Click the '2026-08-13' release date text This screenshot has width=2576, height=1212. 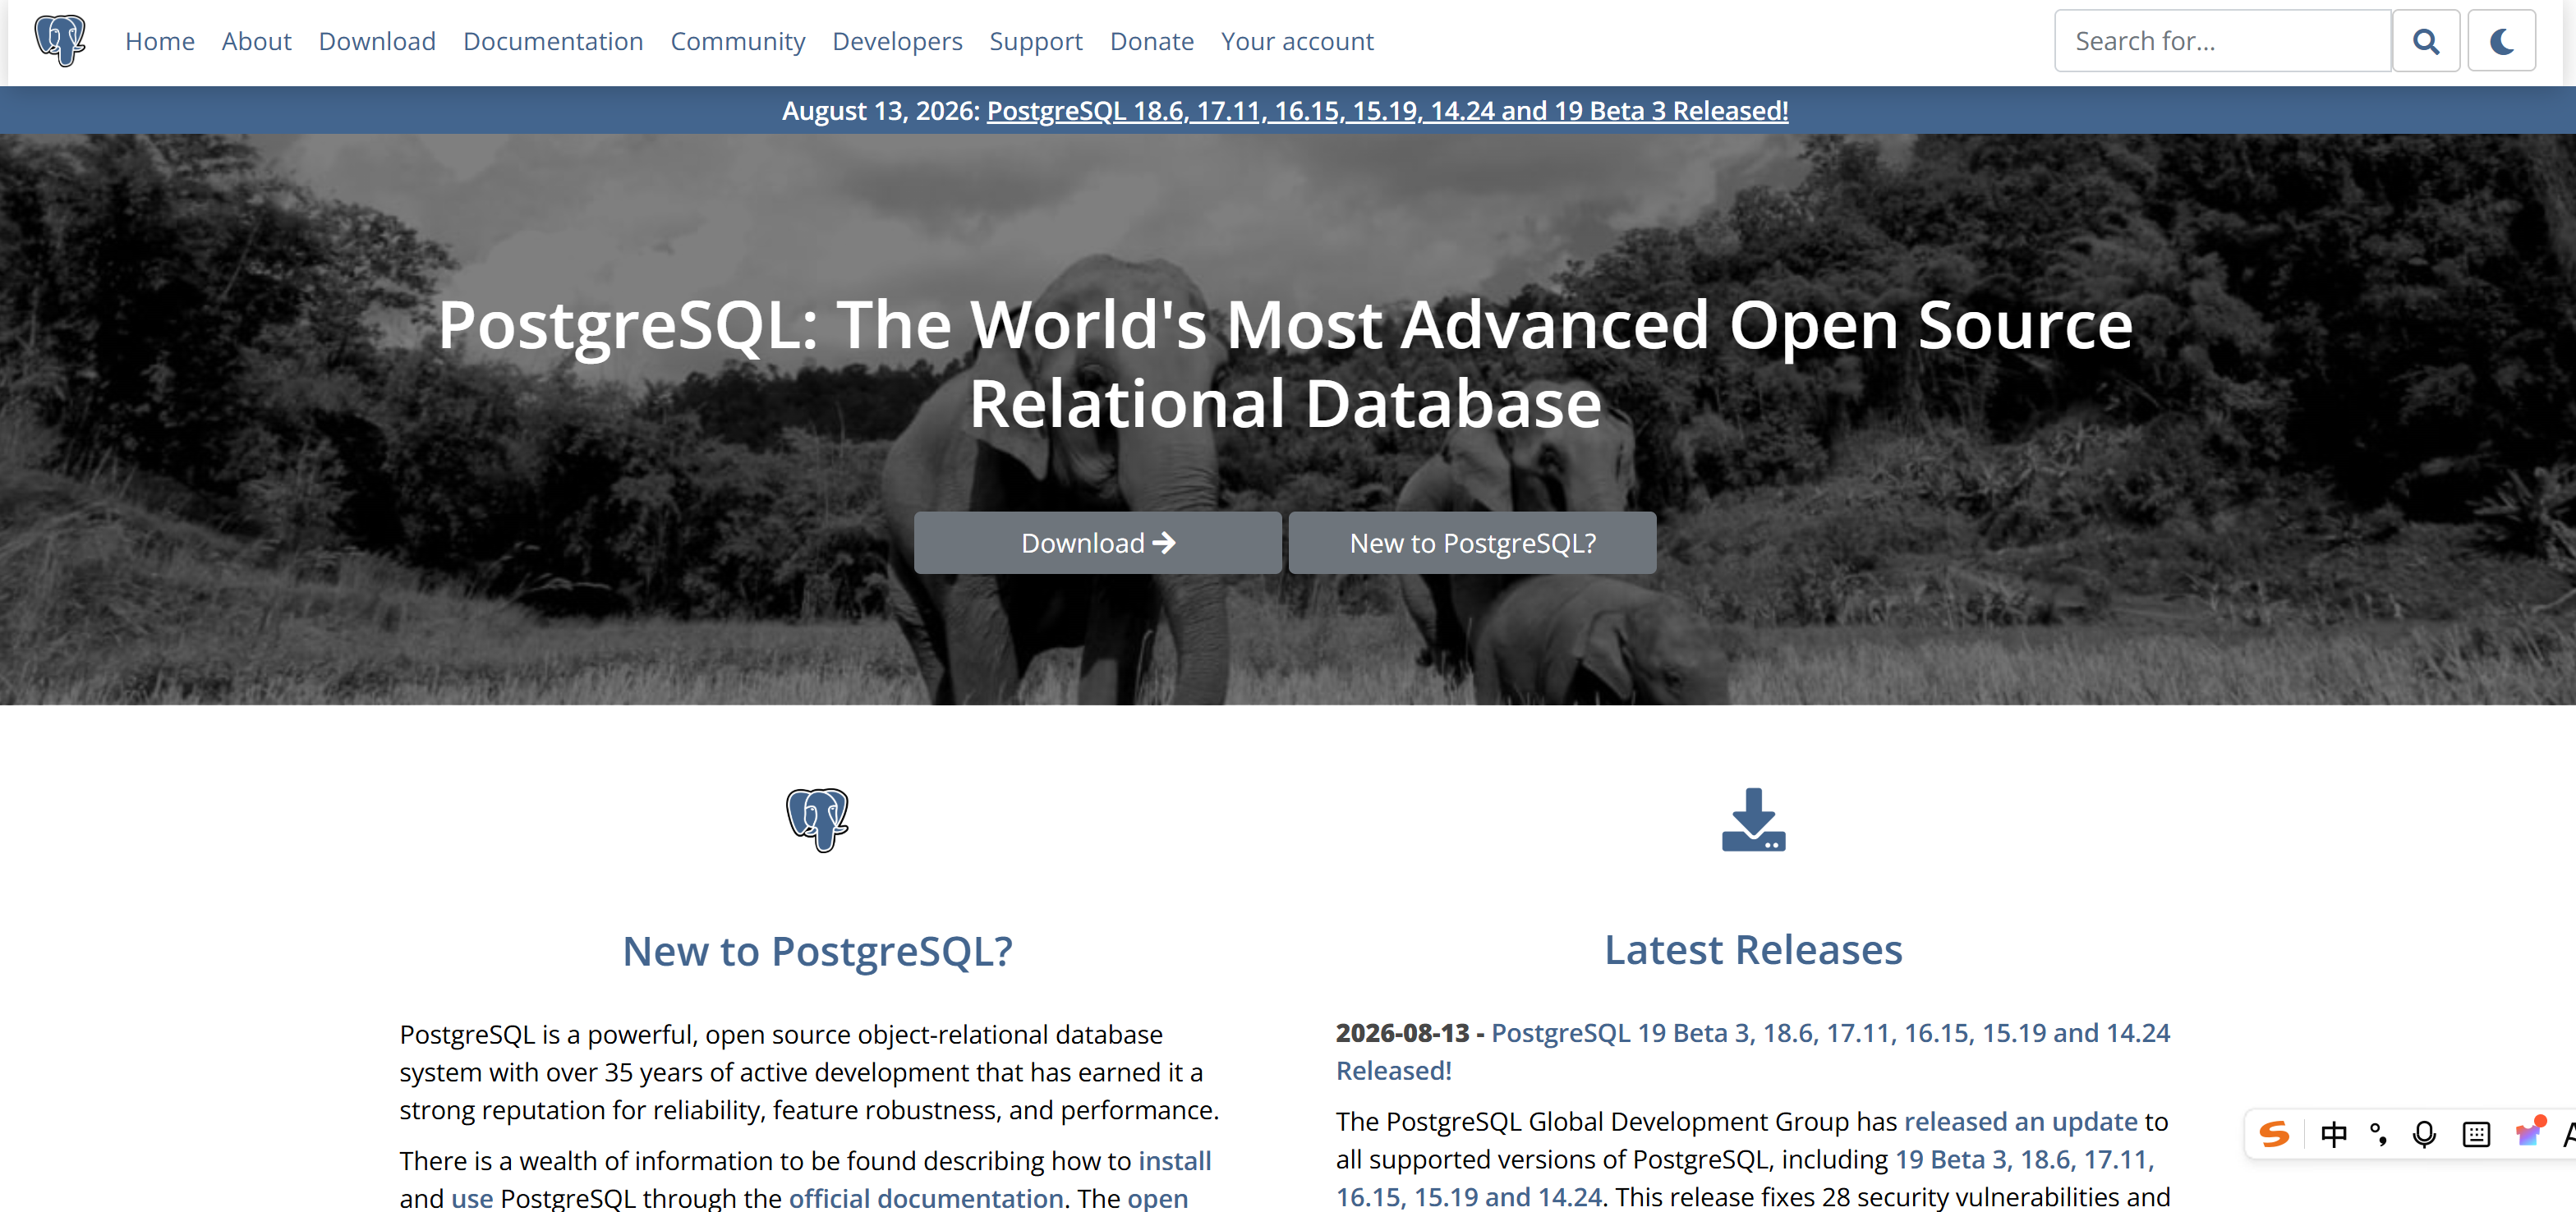(1402, 1033)
